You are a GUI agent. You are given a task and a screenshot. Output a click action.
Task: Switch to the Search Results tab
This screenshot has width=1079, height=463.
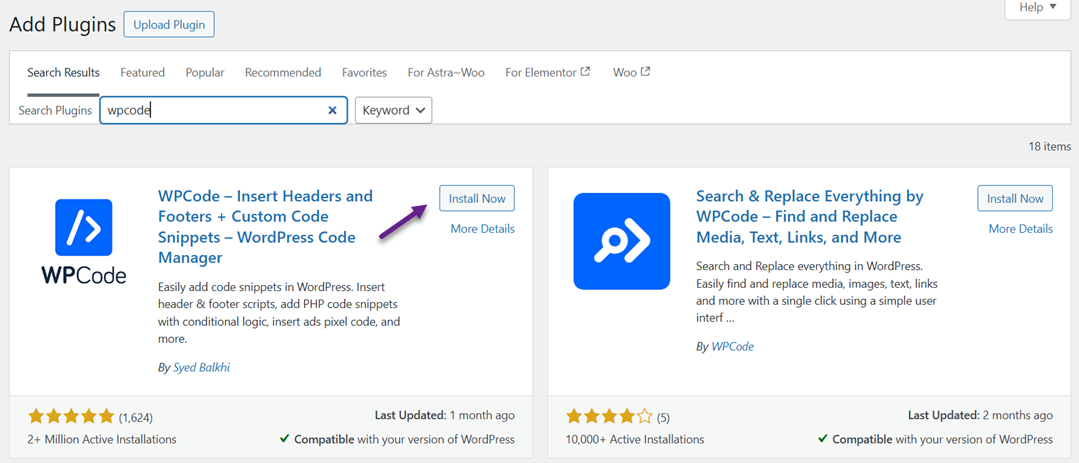[x=63, y=72]
